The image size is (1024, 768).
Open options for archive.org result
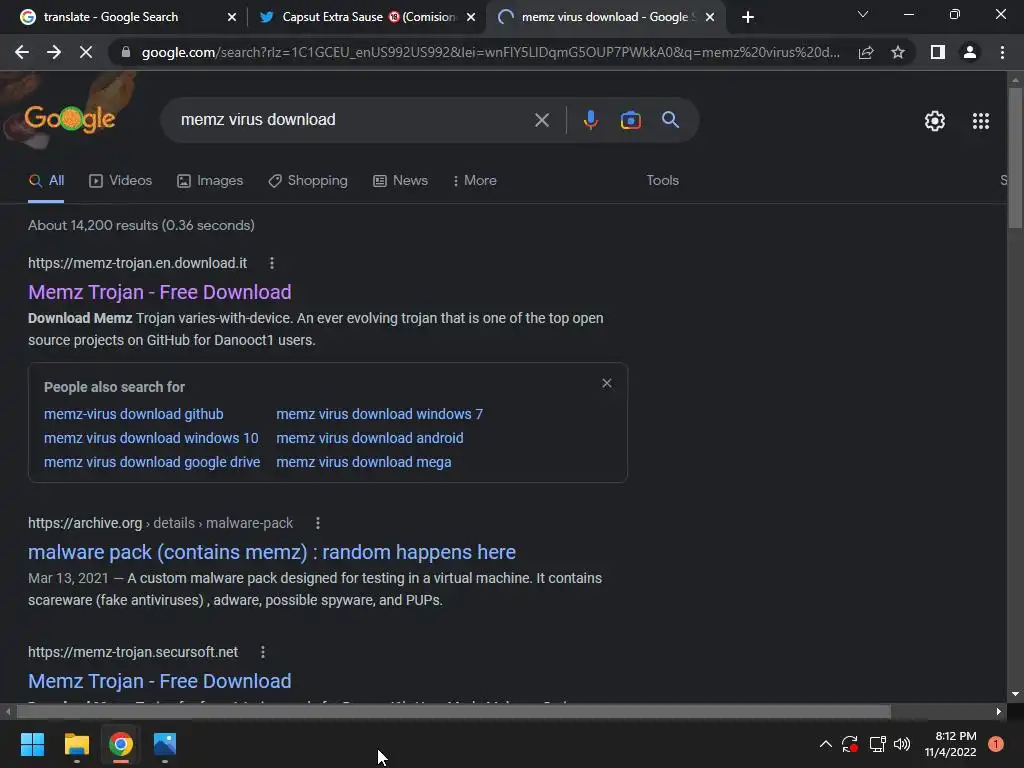(x=317, y=523)
